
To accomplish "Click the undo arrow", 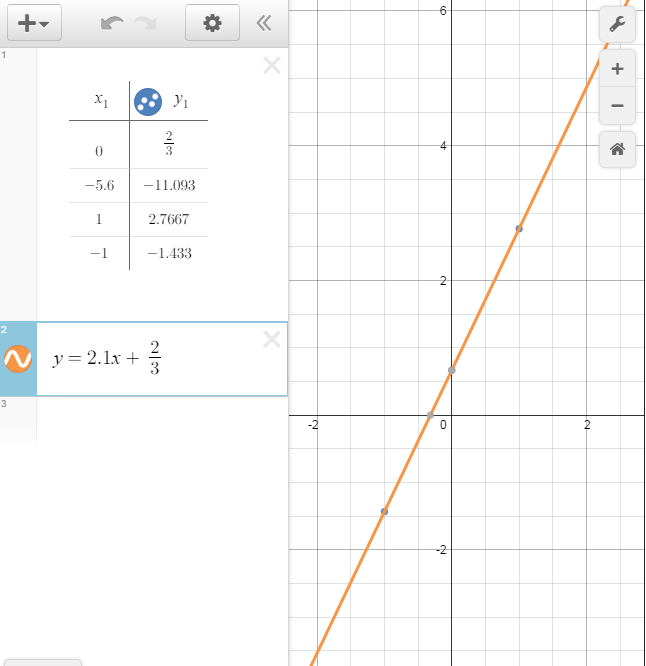I will (x=112, y=23).
